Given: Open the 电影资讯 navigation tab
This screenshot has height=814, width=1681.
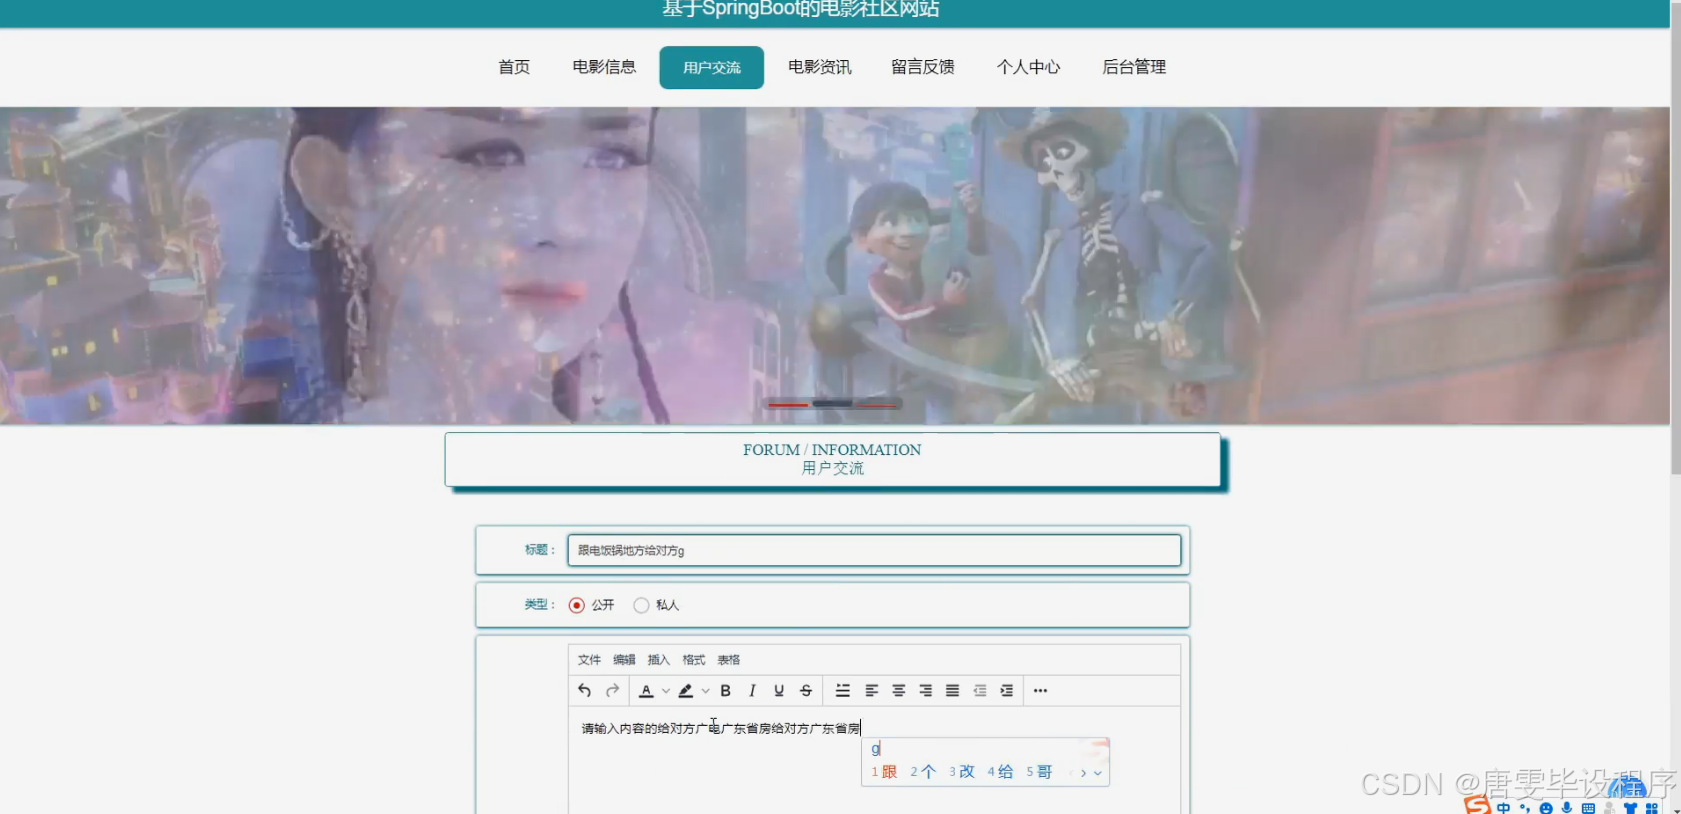Looking at the screenshot, I should click(x=820, y=67).
